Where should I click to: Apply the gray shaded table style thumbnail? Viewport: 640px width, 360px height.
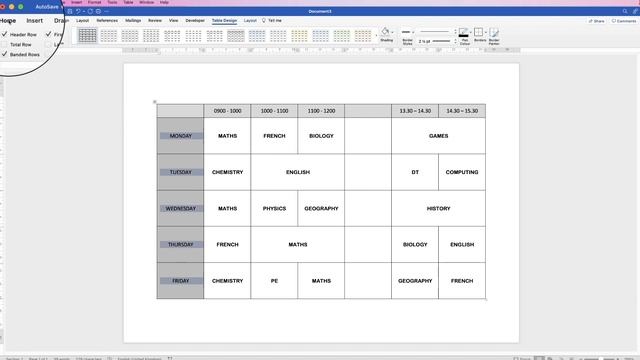(236, 36)
